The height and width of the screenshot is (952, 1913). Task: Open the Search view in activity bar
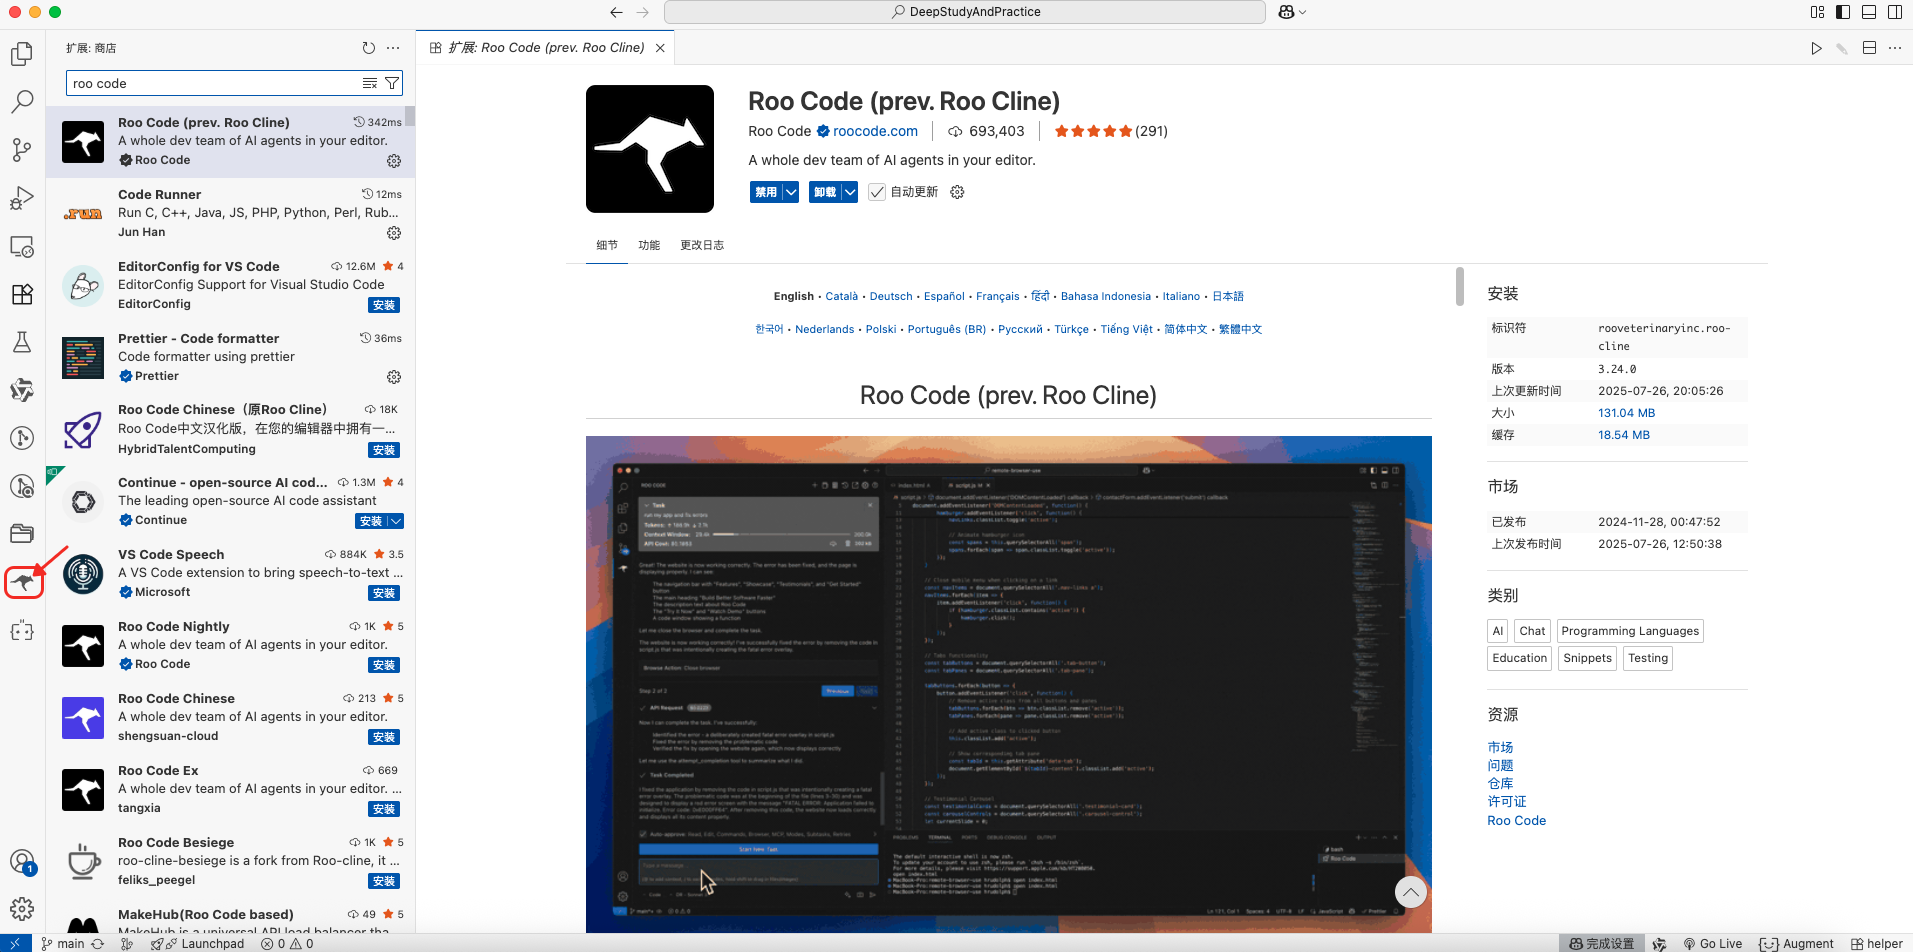(x=22, y=101)
